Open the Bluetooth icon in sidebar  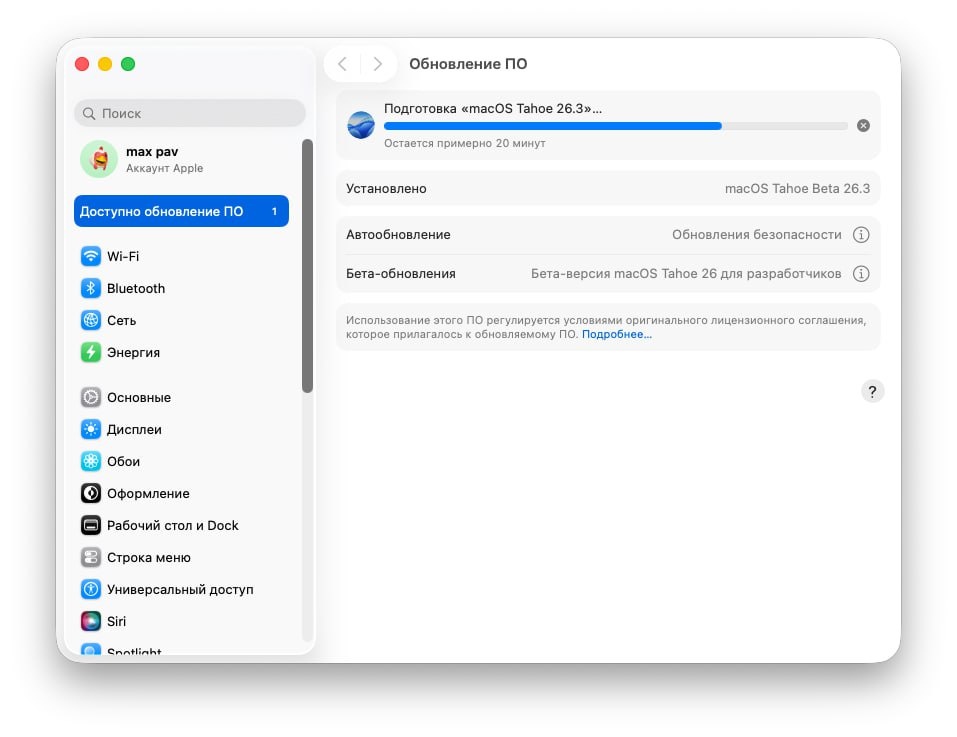pyautogui.click(x=91, y=288)
